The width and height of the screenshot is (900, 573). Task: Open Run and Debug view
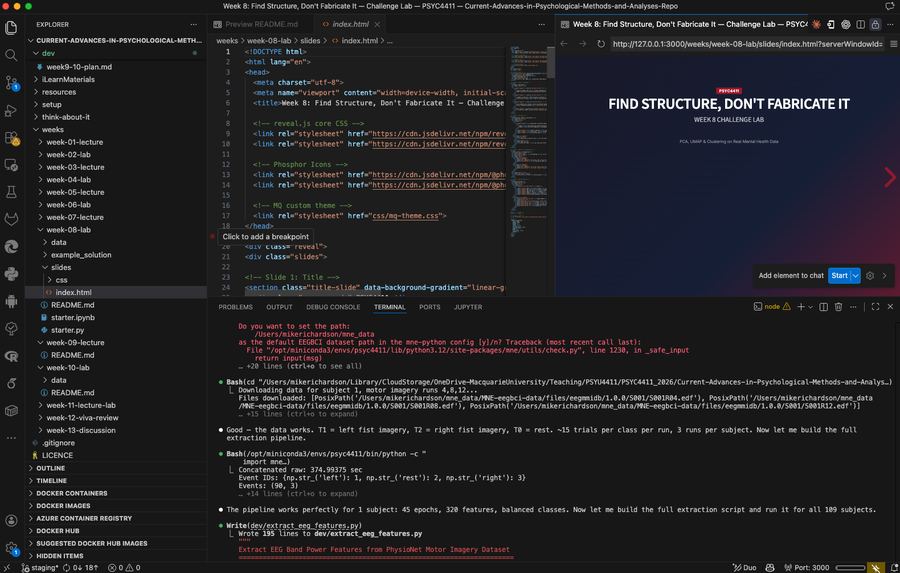[11, 110]
